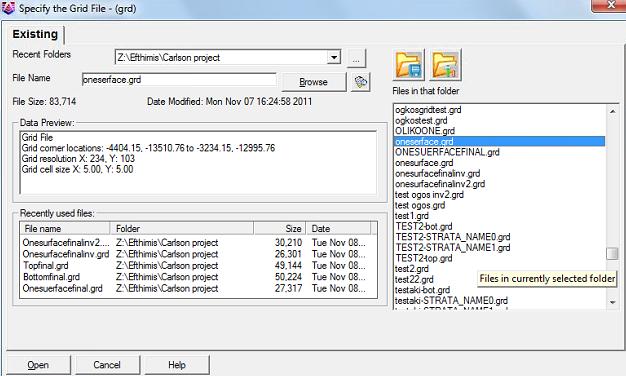This screenshot has width=626, height=376.
Task: Sort recent files by Folder column header
Action: point(182,229)
